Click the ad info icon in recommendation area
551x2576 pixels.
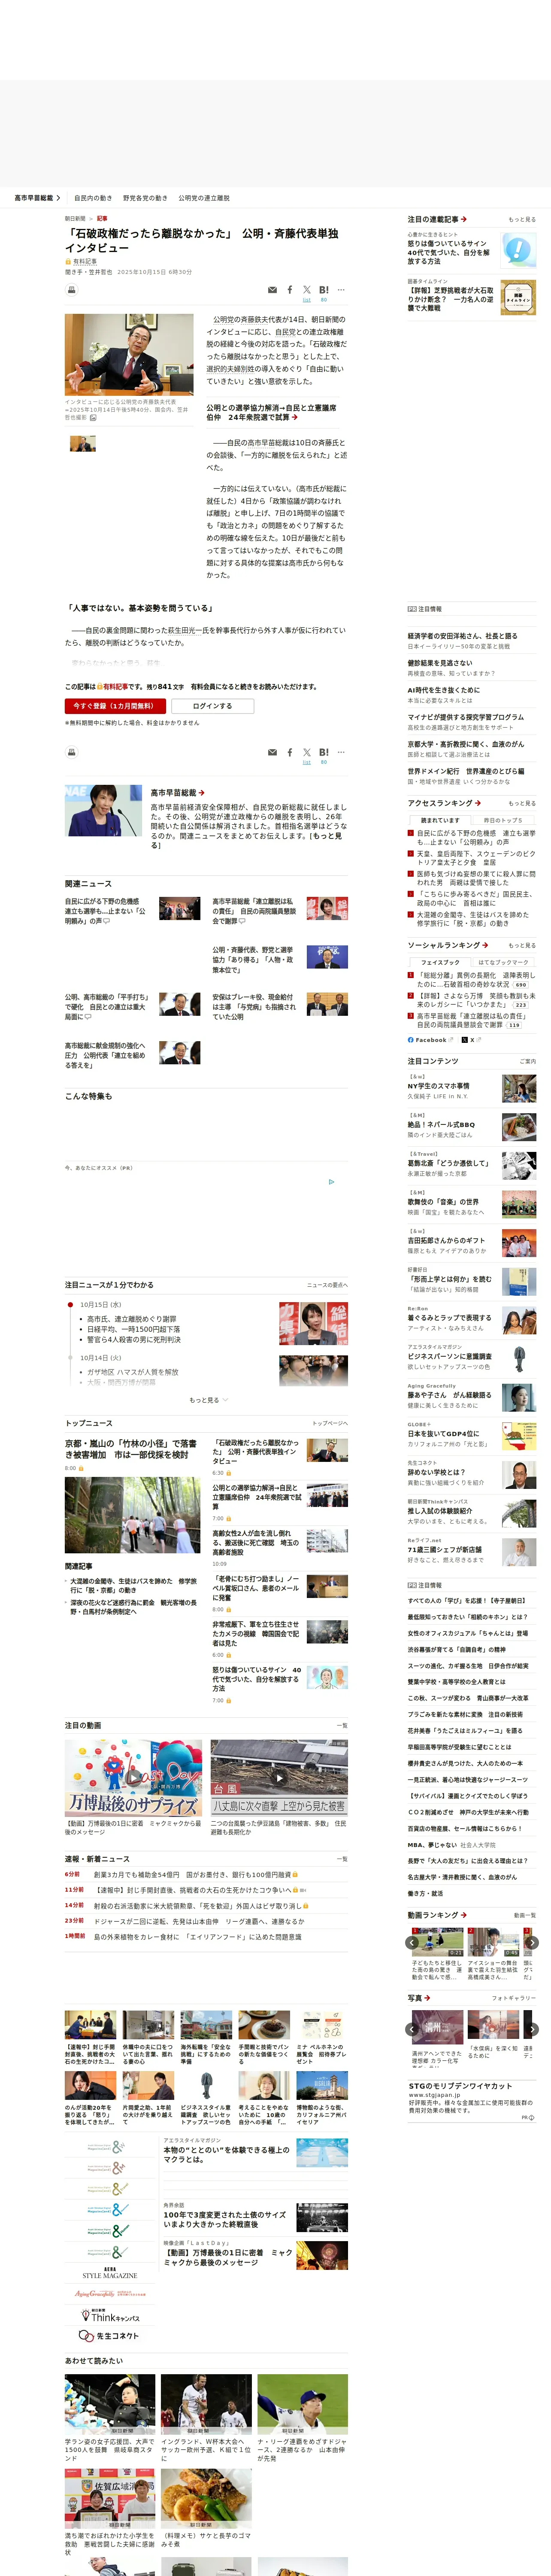(x=332, y=1181)
